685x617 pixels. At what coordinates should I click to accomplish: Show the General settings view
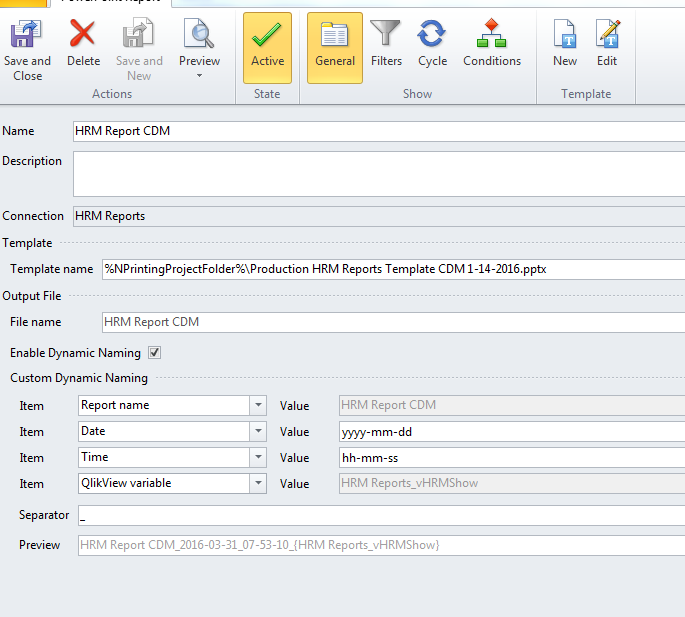tap(335, 47)
